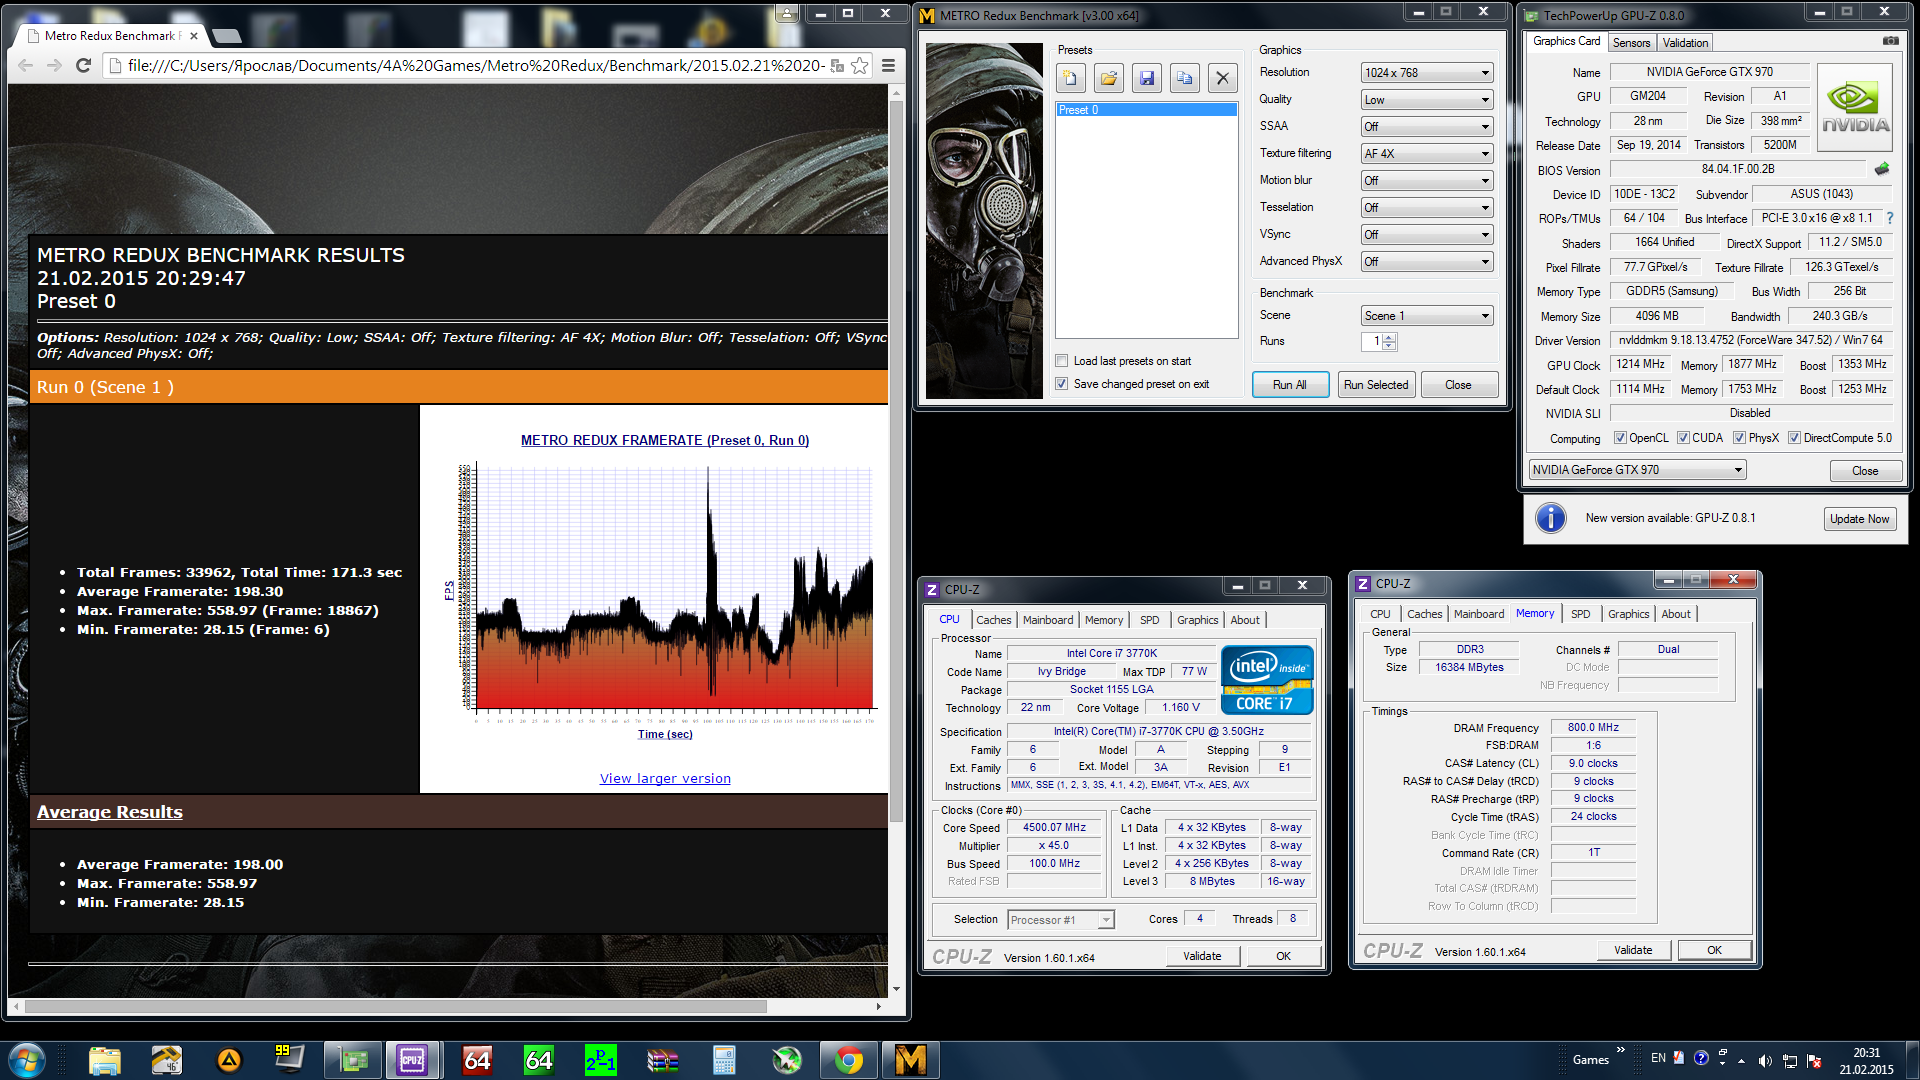Open the Resolution dropdown

tap(1427, 73)
